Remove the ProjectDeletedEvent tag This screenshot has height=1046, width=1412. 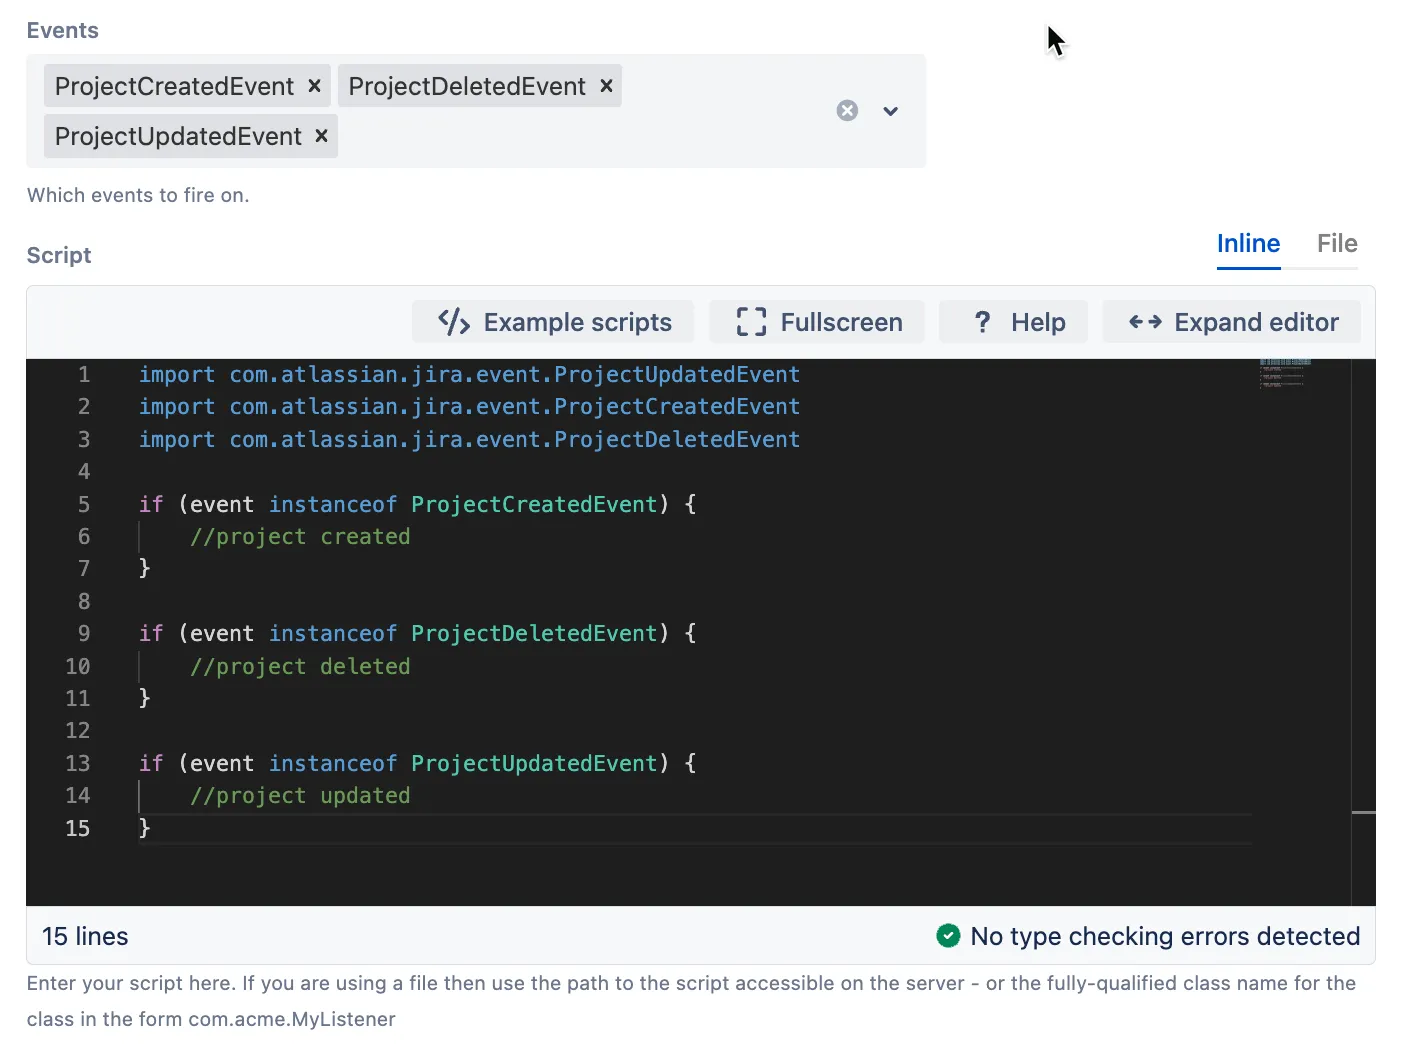pos(606,86)
